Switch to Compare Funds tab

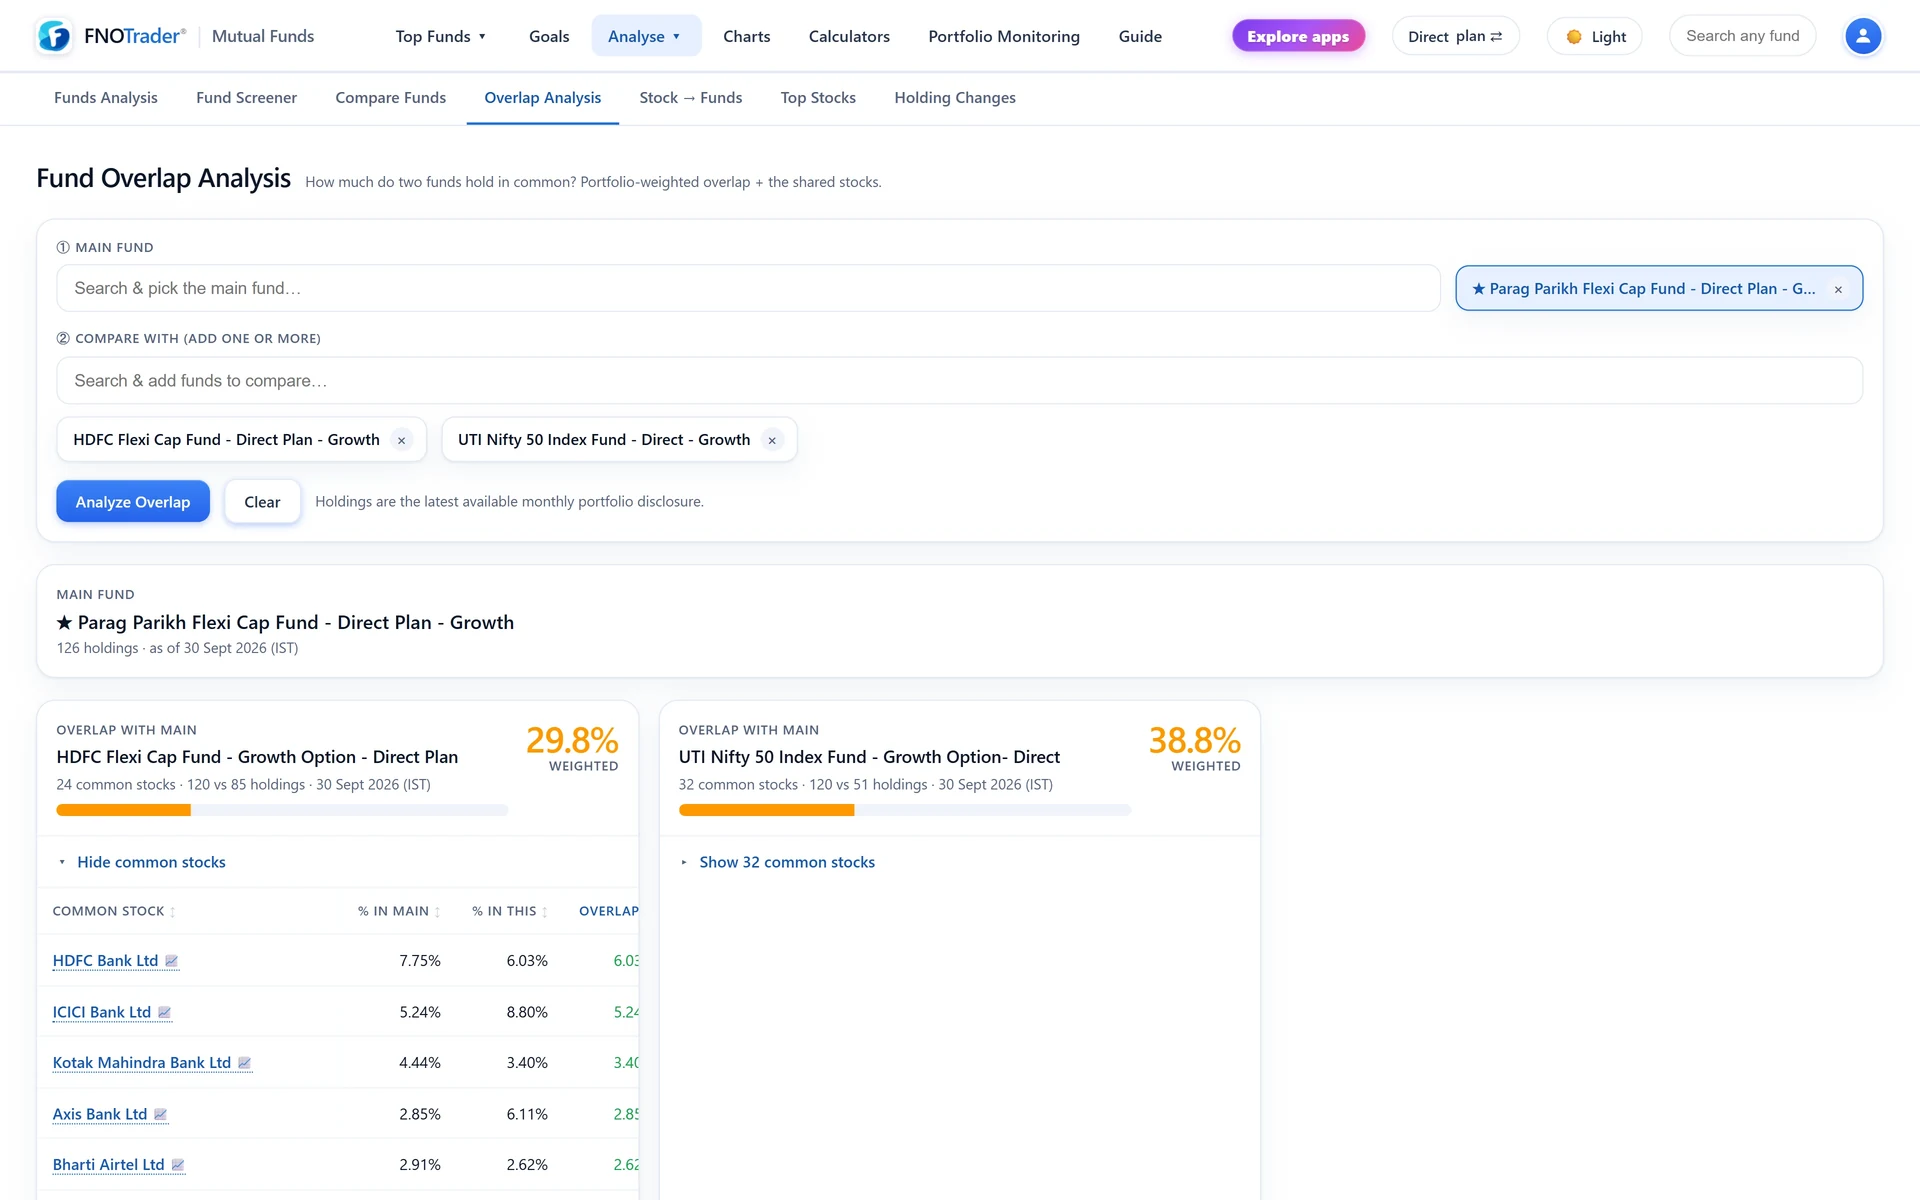(x=391, y=98)
